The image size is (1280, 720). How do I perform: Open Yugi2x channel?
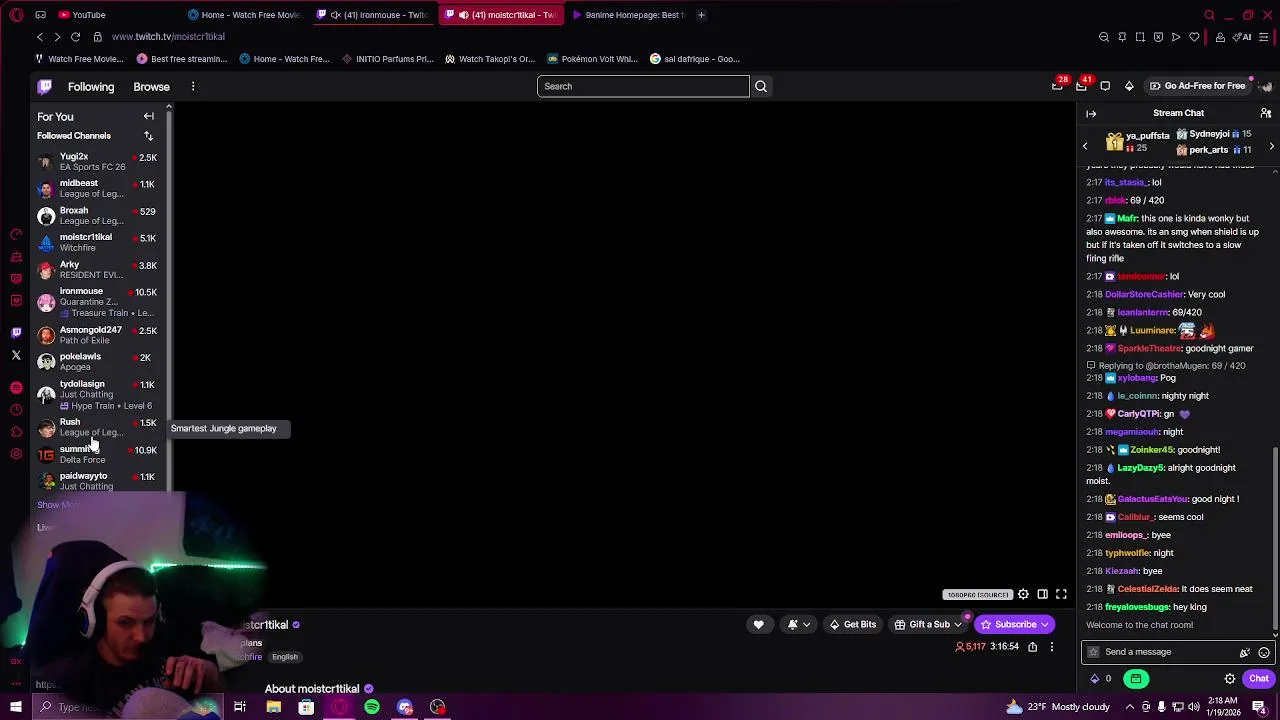click(97, 162)
